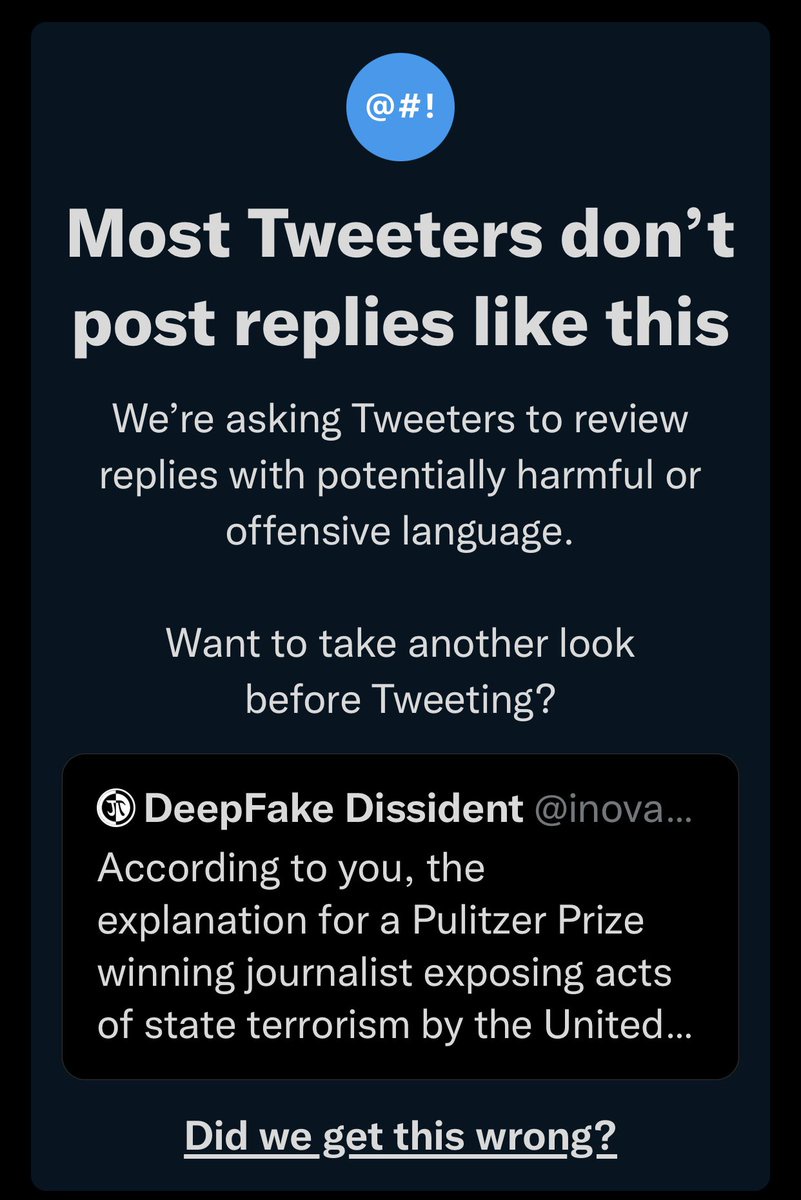Click 'of state terrorism by the United' line

pos(378,1025)
